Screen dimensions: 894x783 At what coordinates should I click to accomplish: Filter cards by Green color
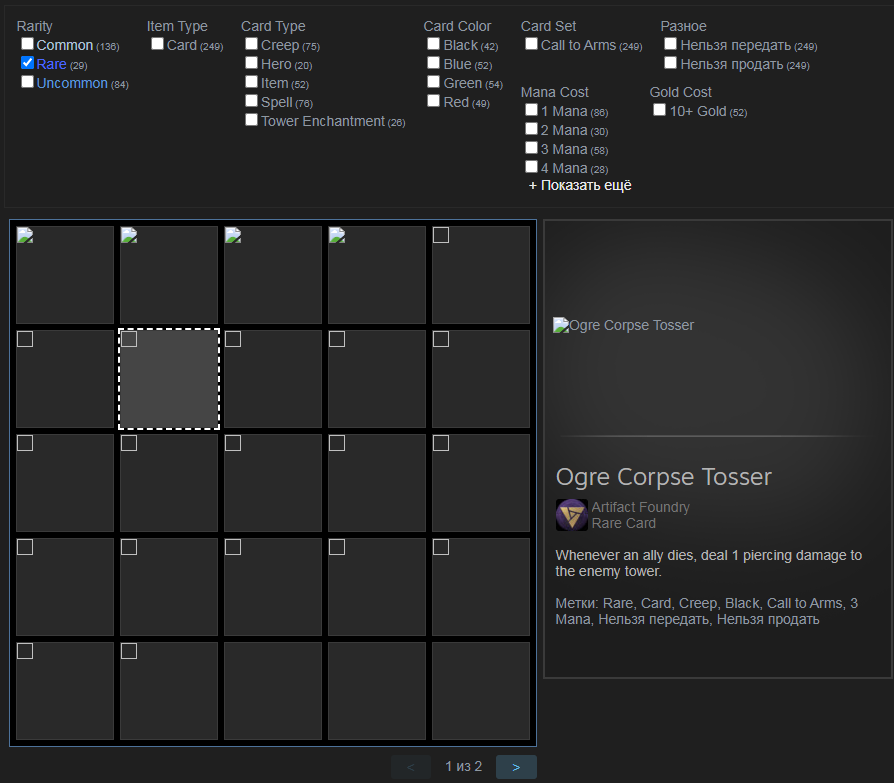[x=434, y=82]
